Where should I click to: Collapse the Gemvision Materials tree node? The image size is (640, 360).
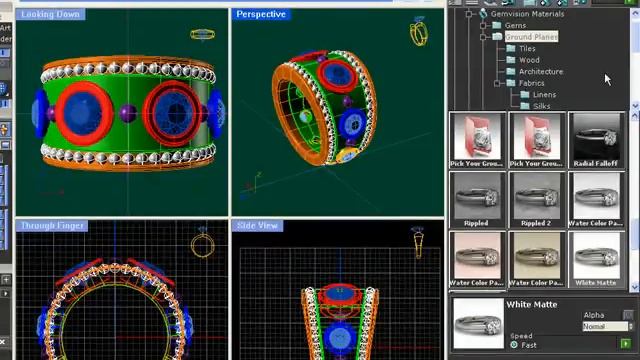click(469, 14)
